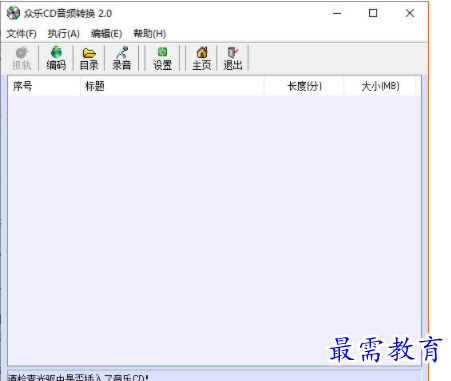Click the status bar message about music CD
This screenshot has height=381, width=451.
[78, 378]
